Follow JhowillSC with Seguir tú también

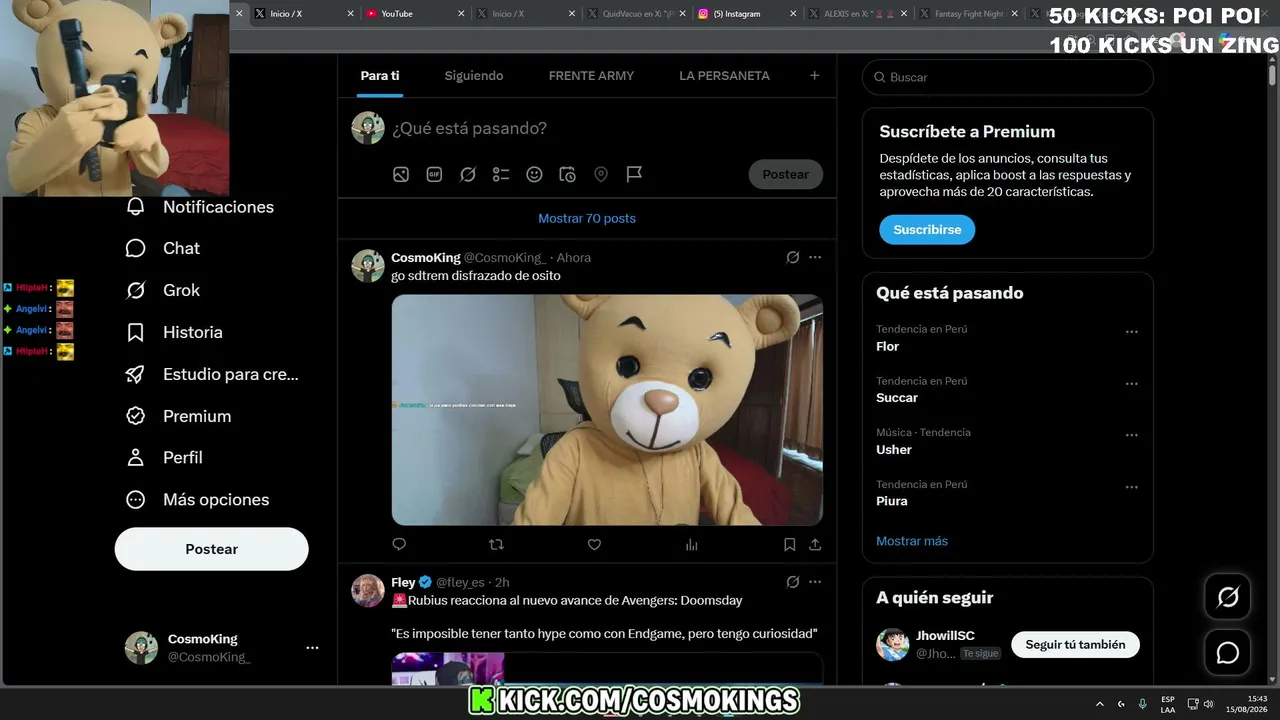pyautogui.click(x=1075, y=645)
